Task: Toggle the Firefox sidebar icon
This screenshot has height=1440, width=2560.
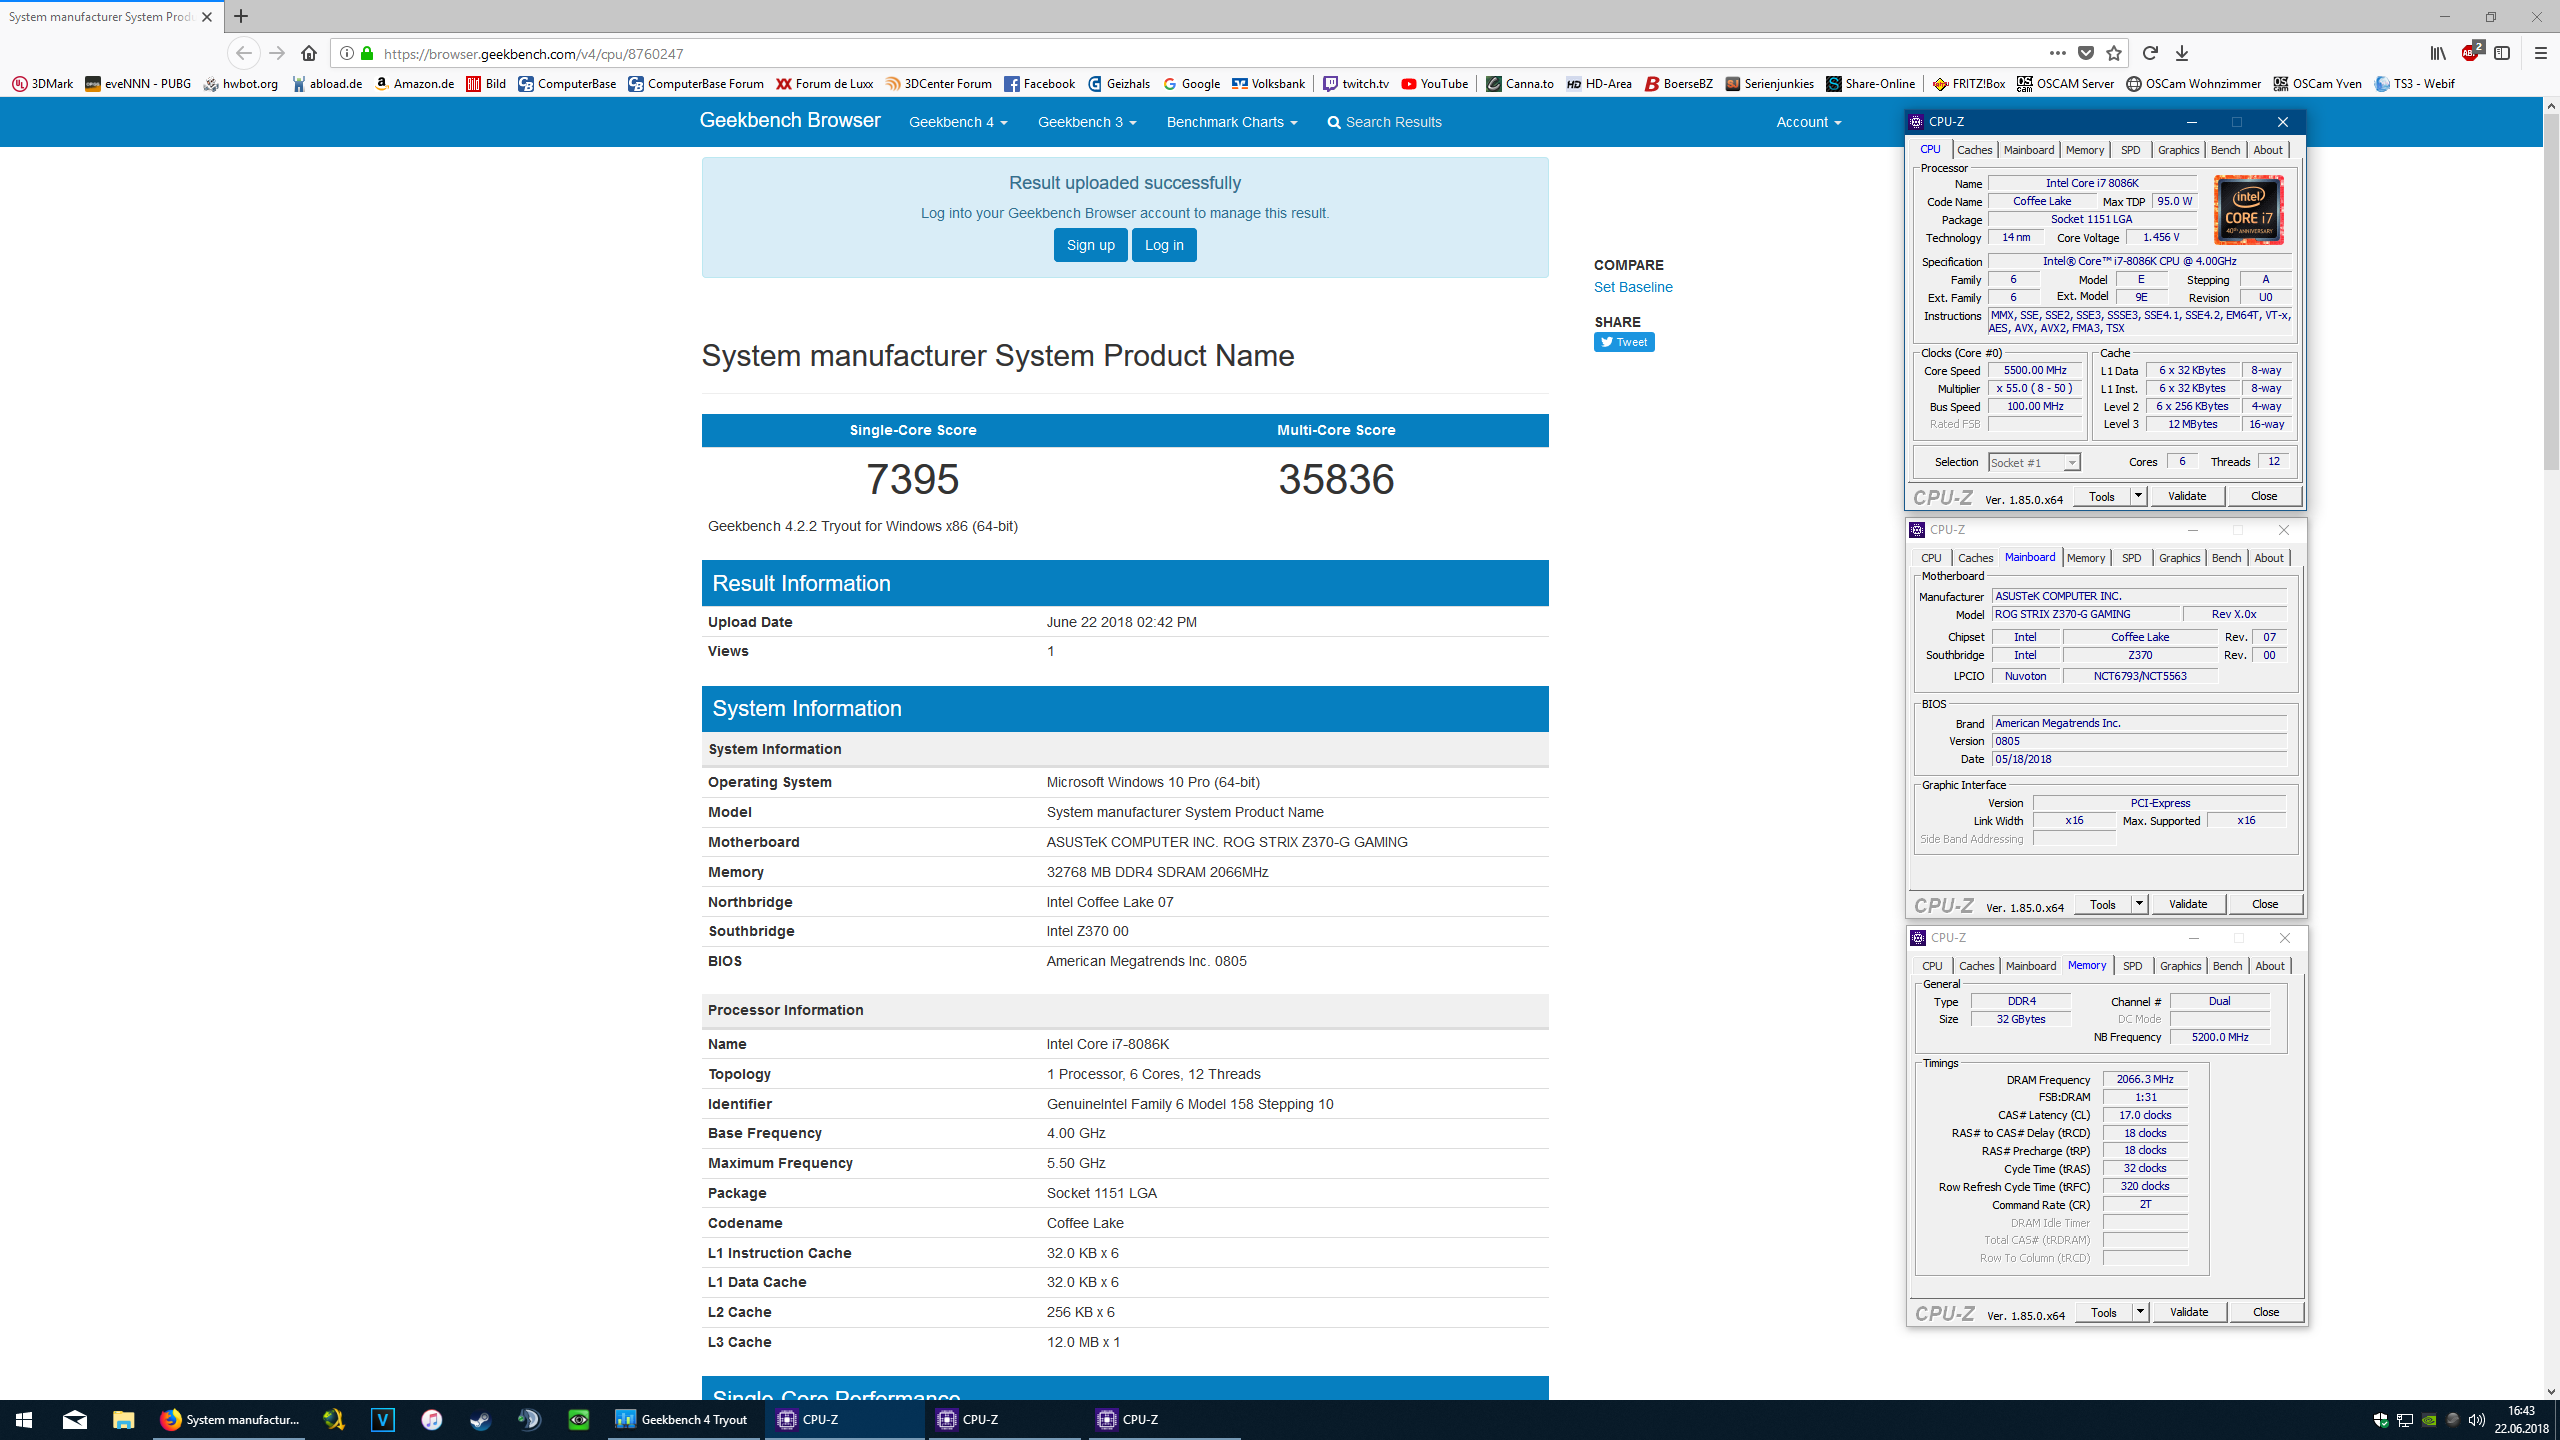Action: pyautogui.click(x=2502, y=53)
